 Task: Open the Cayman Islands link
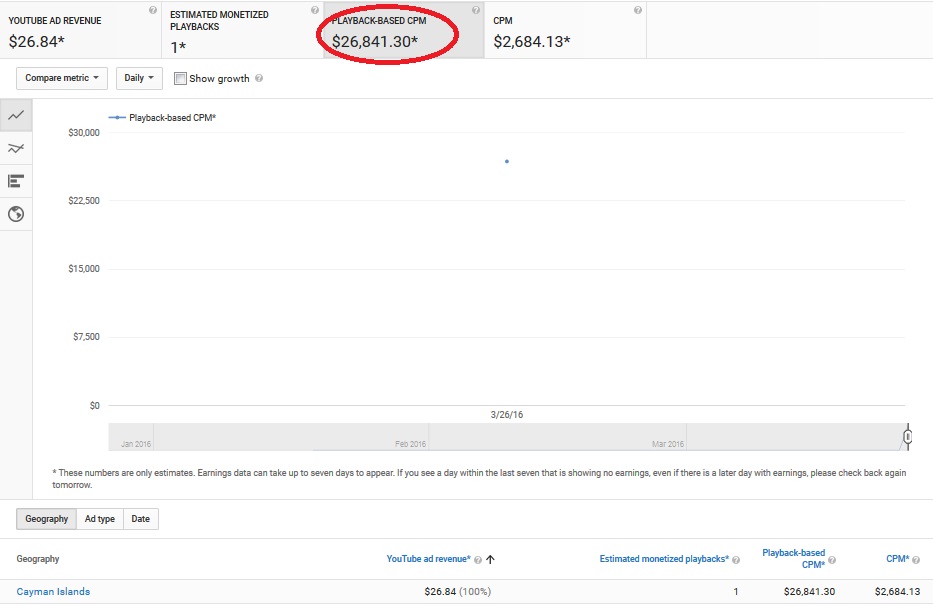tap(53, 592)
